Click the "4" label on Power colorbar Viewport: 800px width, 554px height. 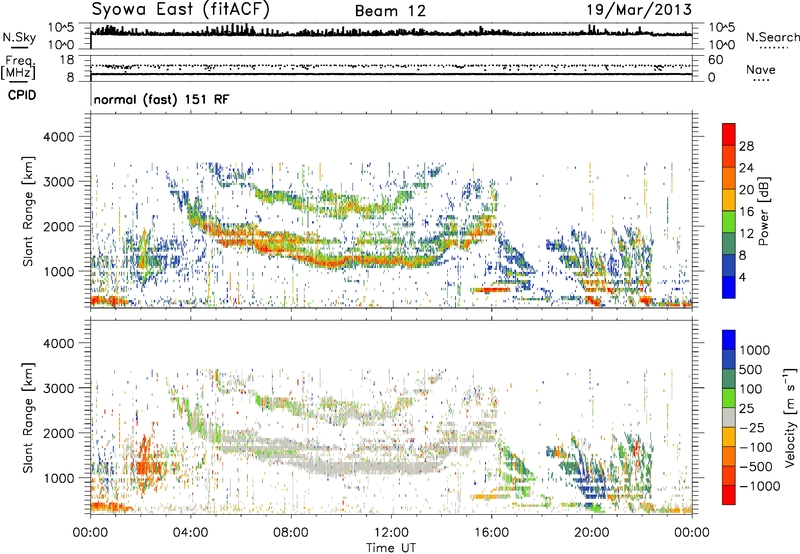742,277
